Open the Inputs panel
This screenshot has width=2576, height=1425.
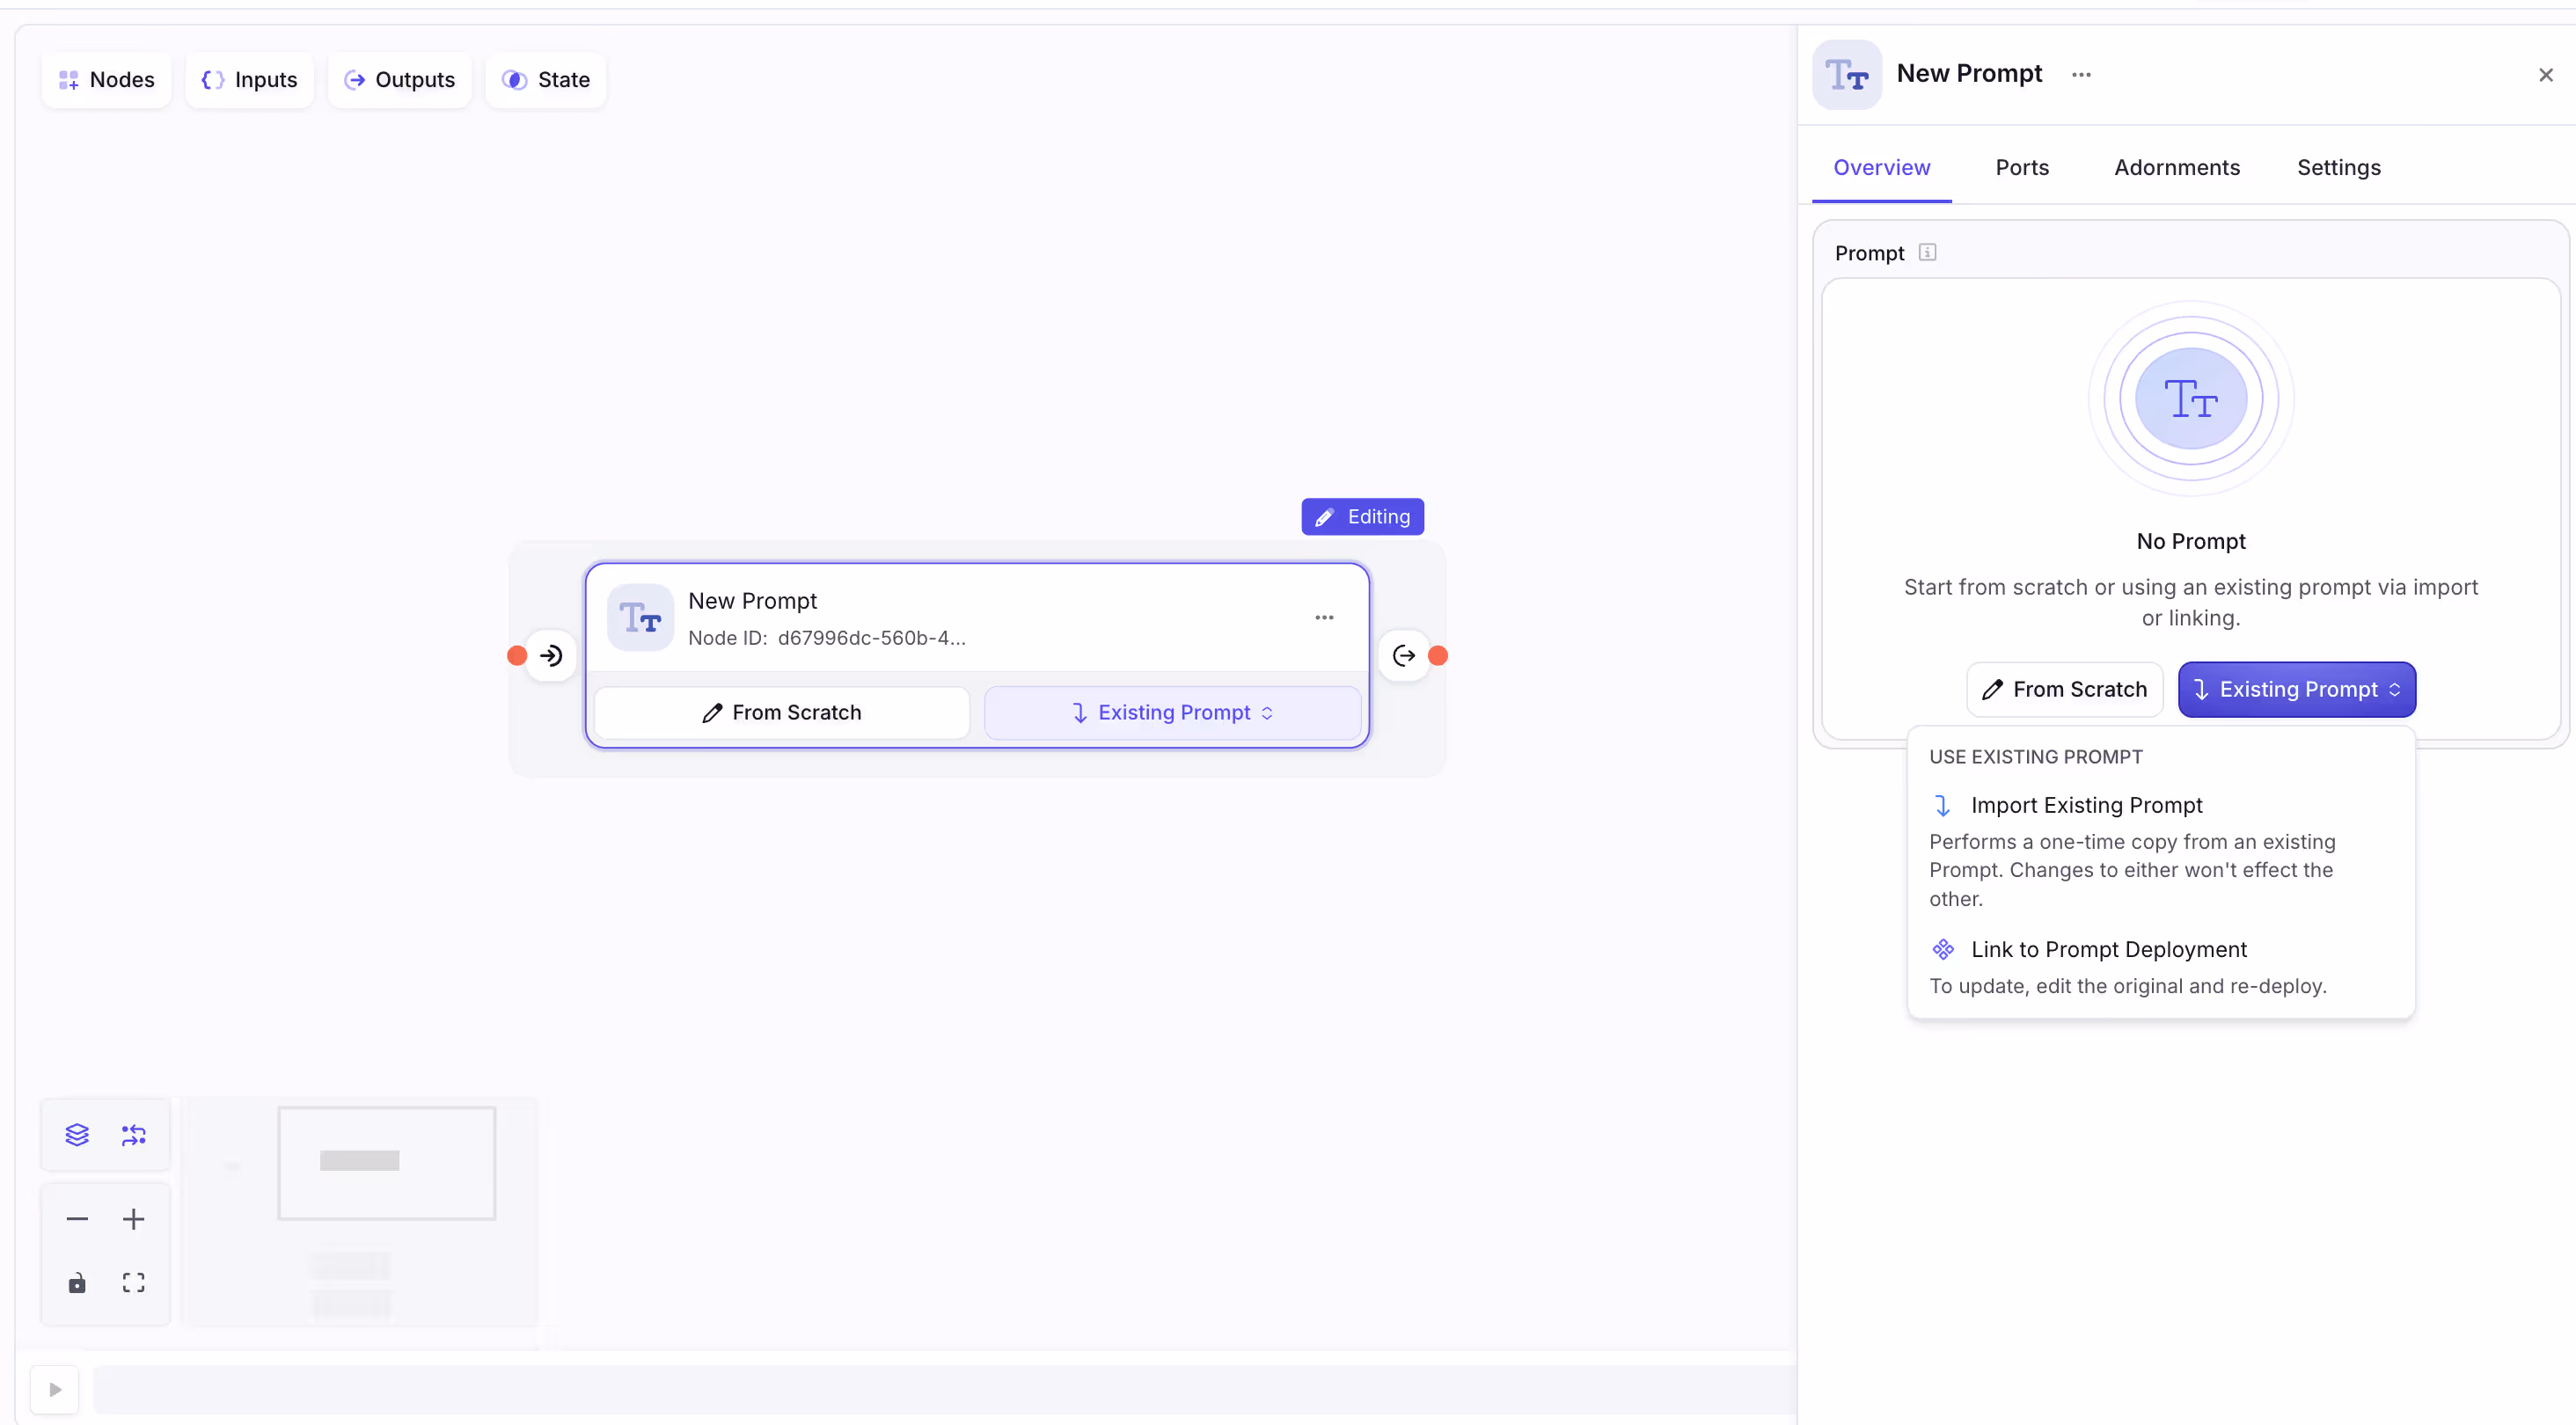pyautogui.click(x=249, y=80)
